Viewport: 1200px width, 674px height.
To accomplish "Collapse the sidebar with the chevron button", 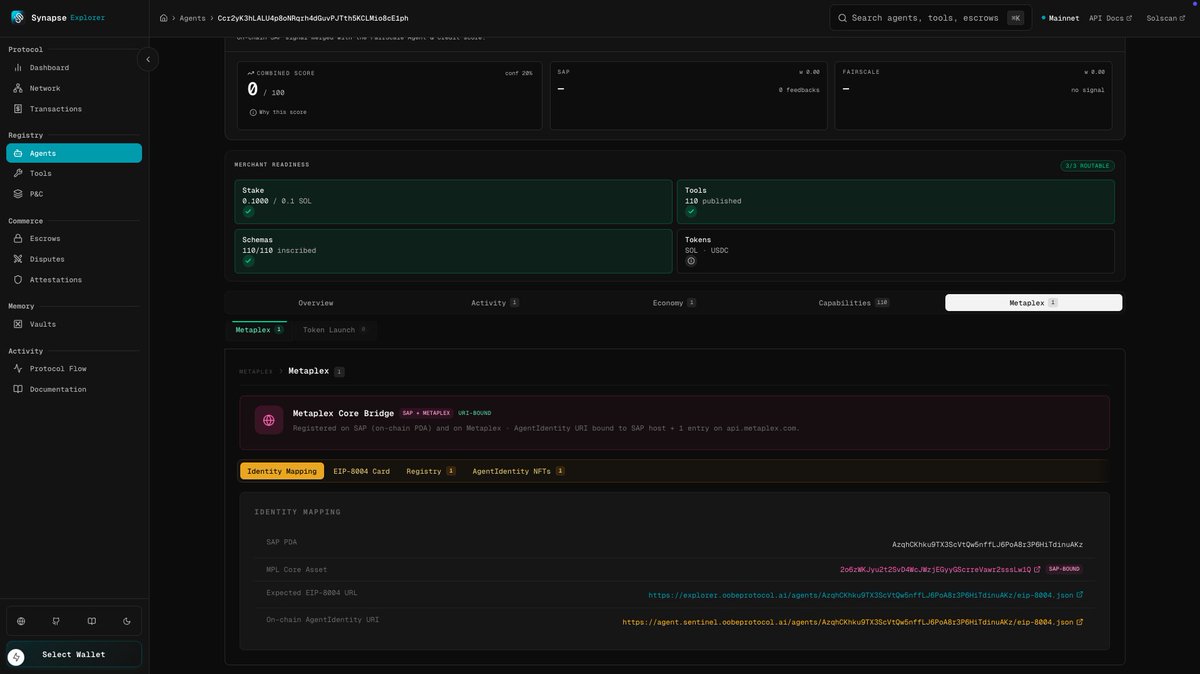I will [148, 59].
